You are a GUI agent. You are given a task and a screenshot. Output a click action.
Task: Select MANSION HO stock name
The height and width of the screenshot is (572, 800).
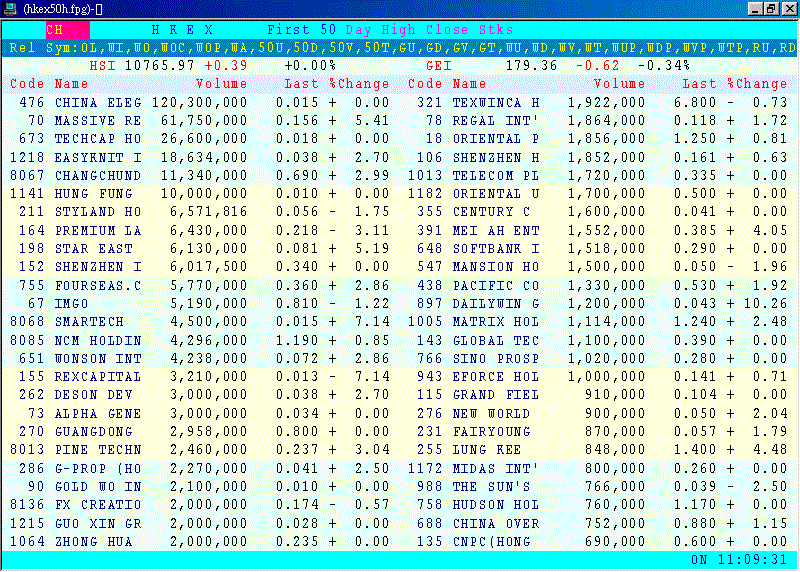(x=496, y=267)
